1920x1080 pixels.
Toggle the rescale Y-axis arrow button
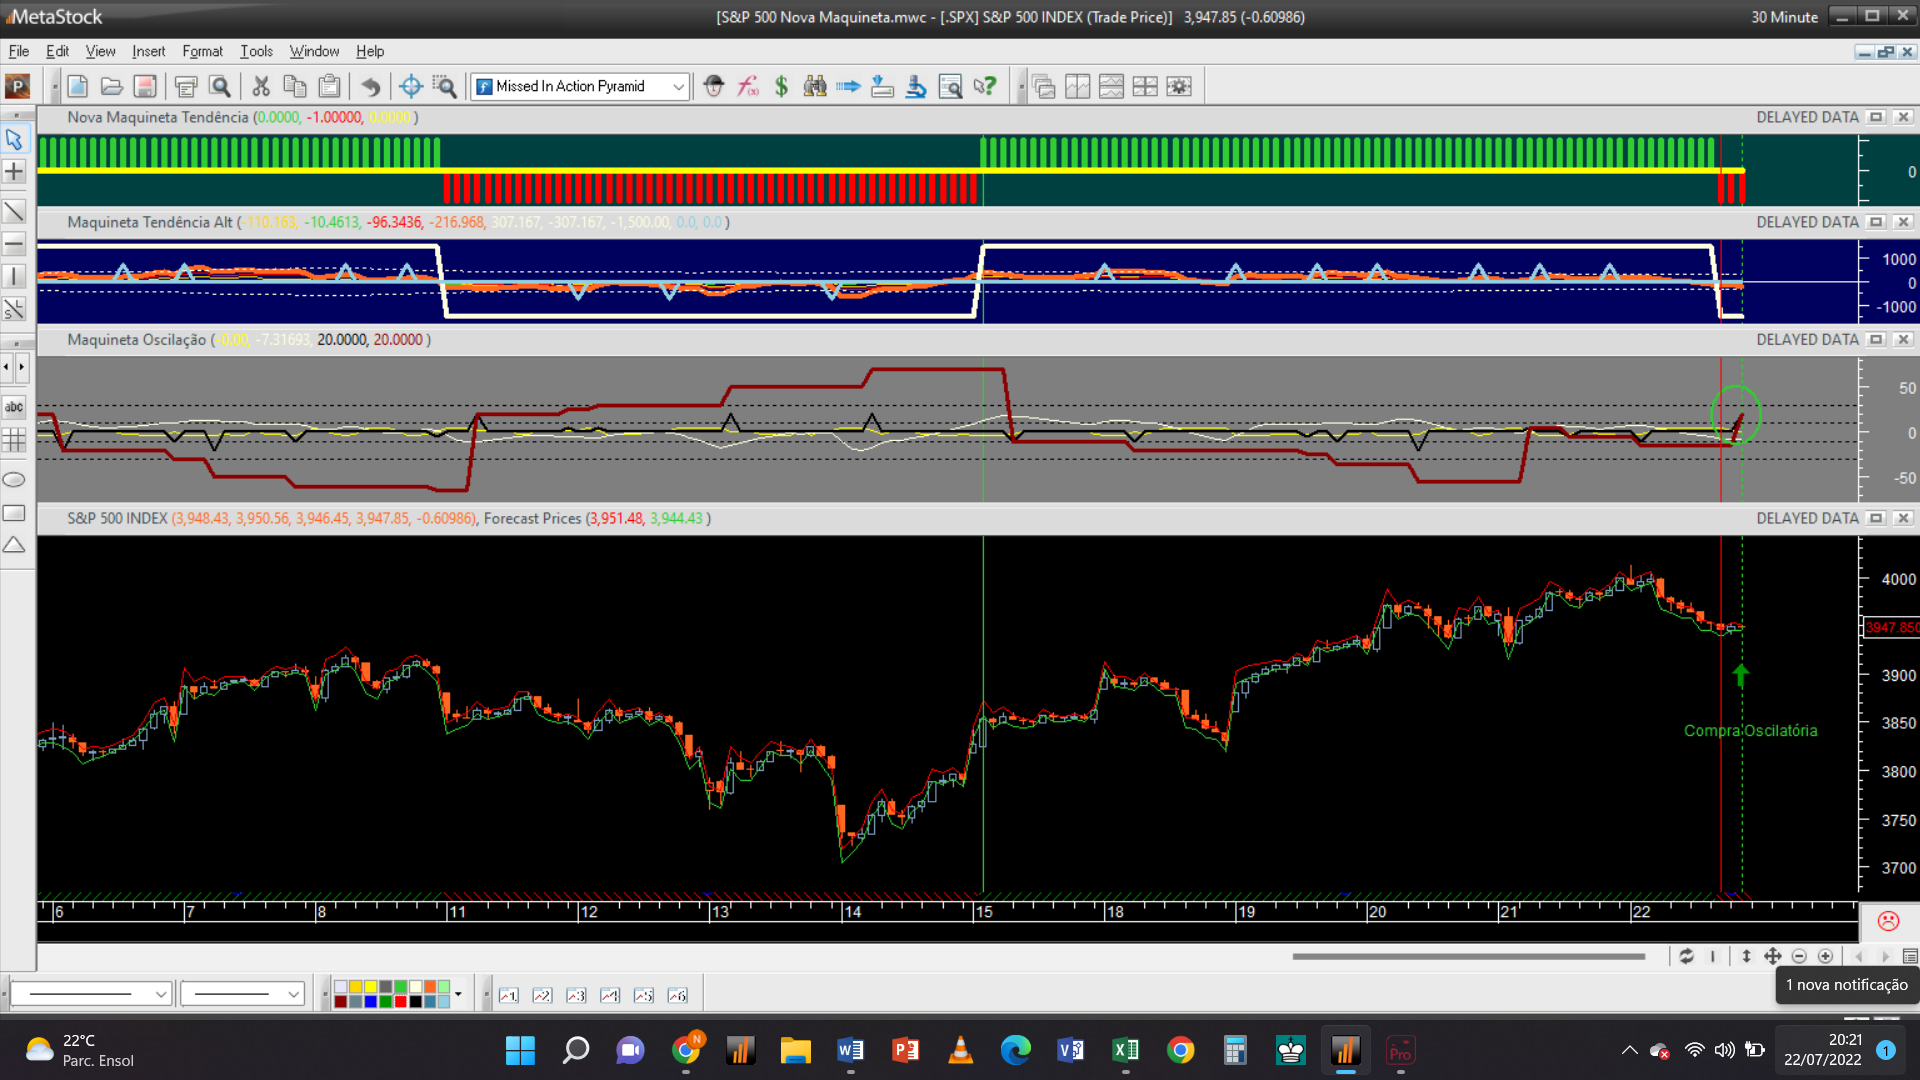click(x=1746, y=957)
